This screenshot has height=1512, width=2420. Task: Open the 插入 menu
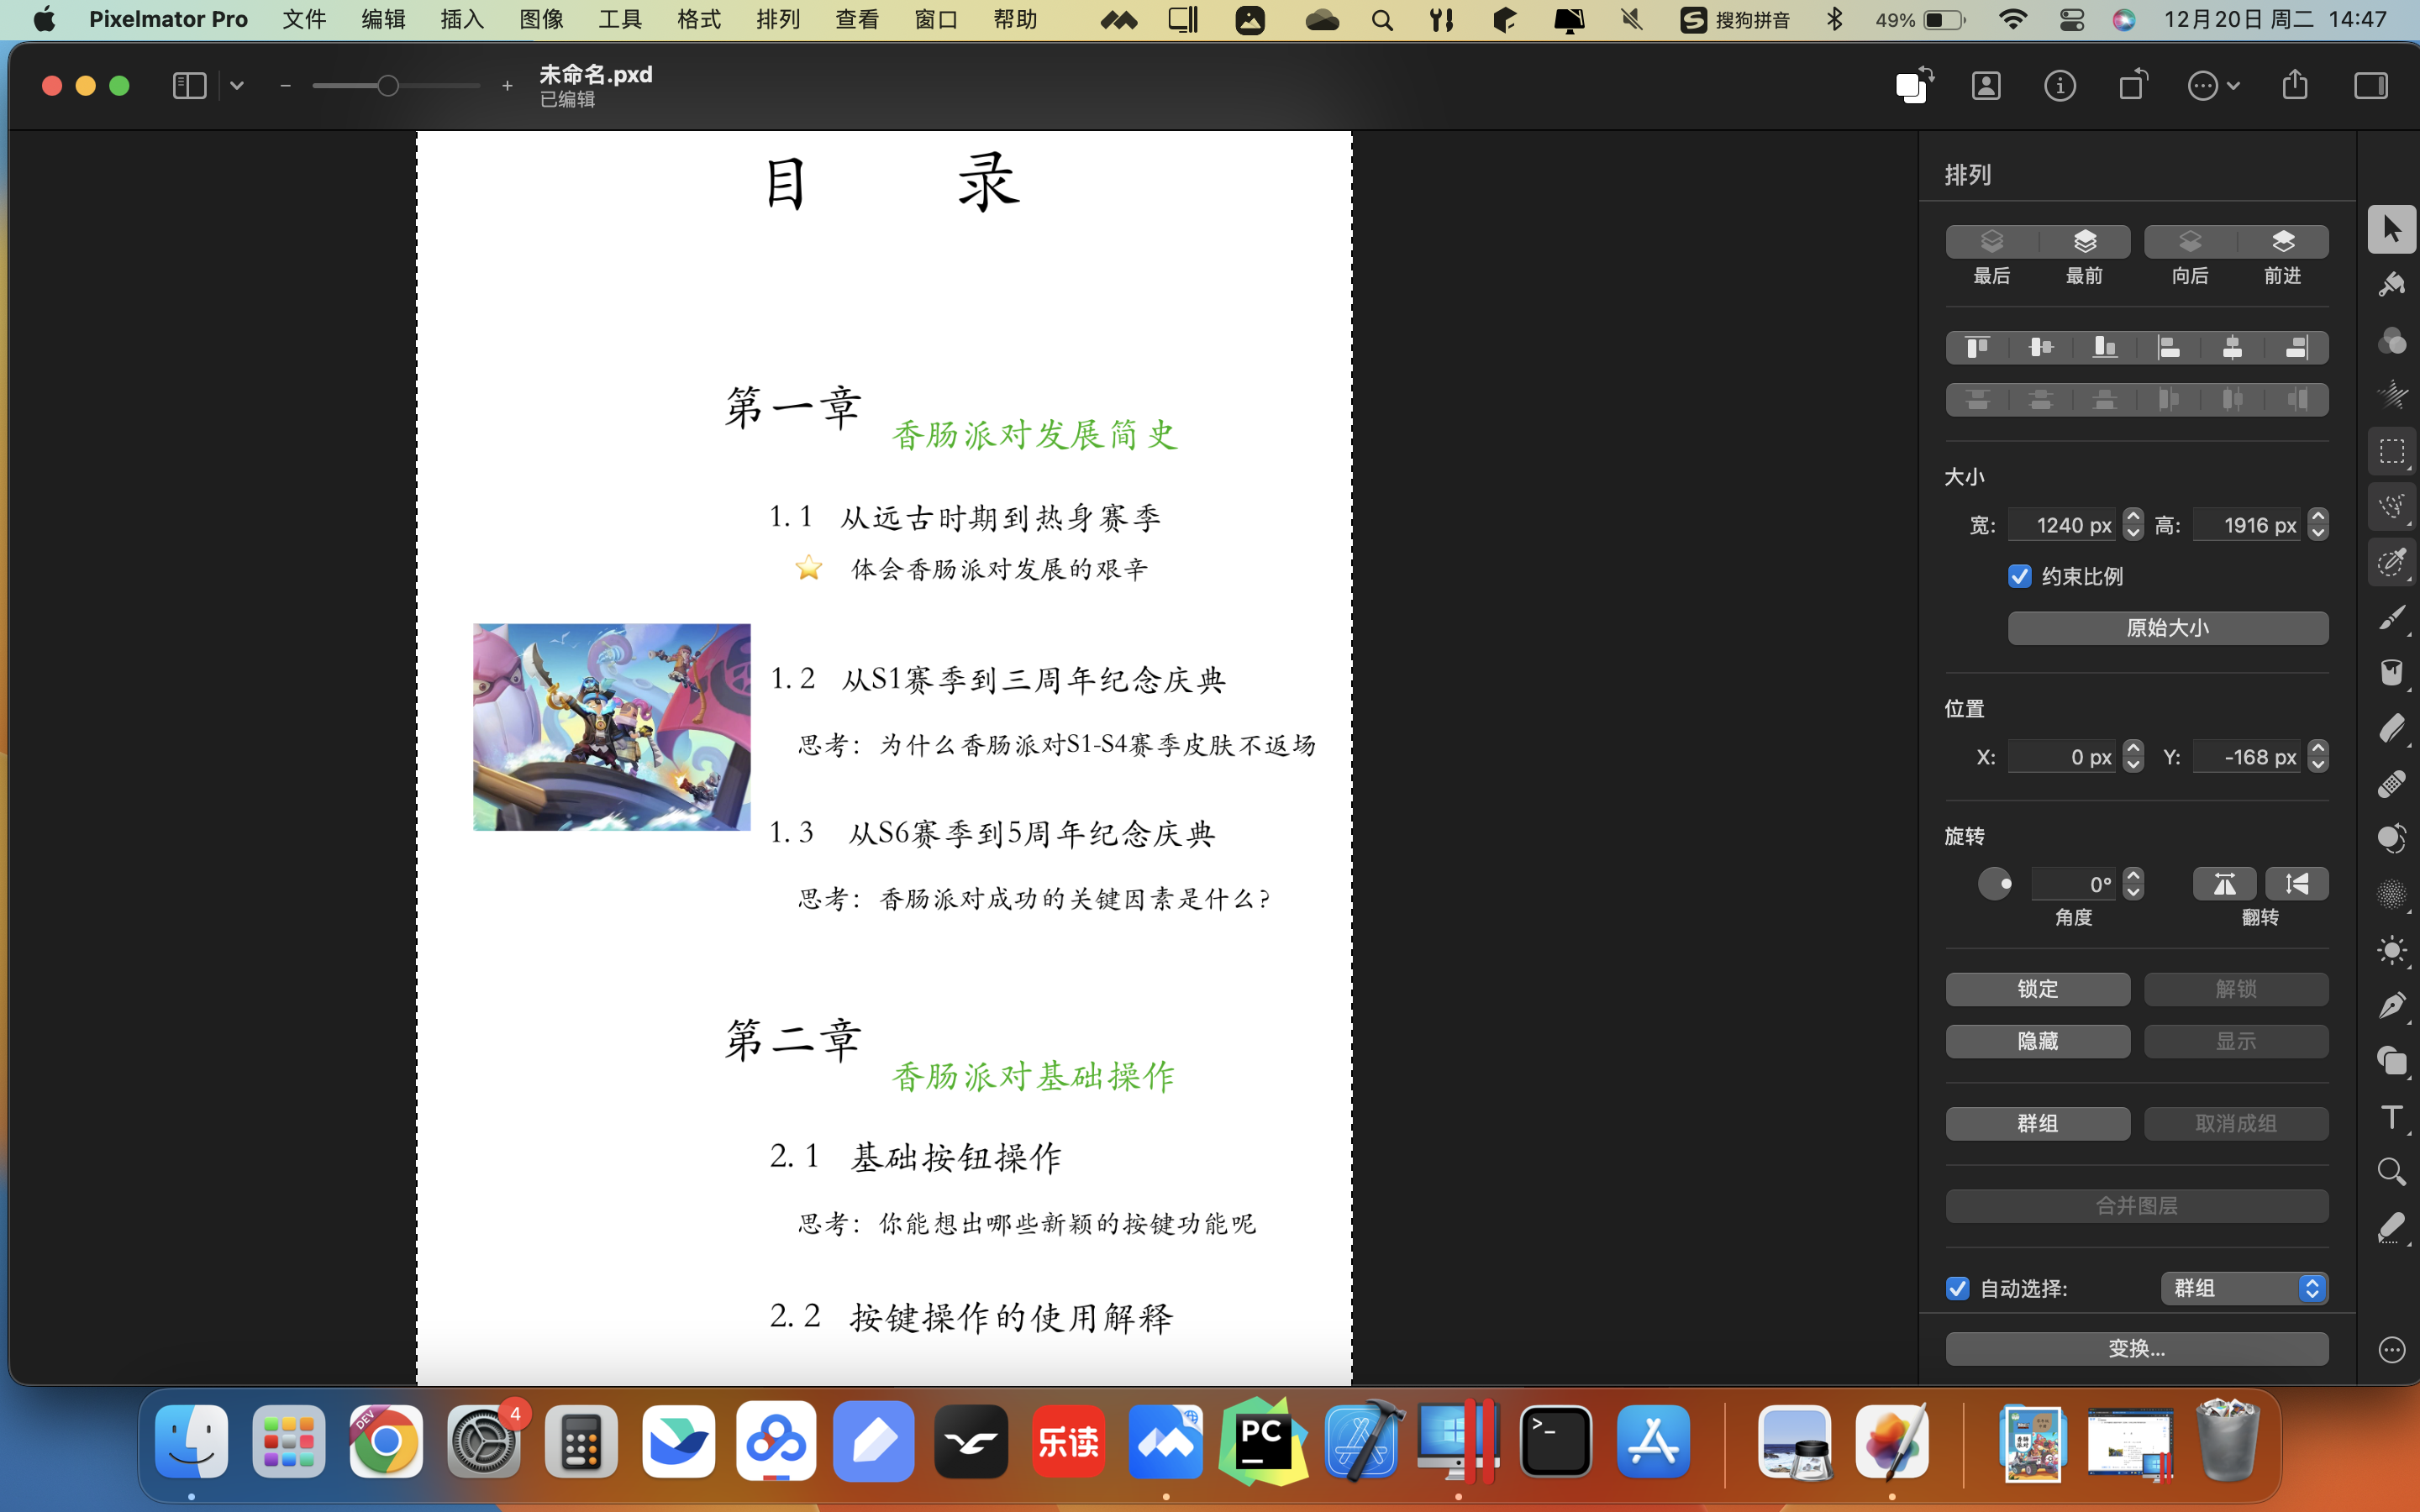point(462,20)
